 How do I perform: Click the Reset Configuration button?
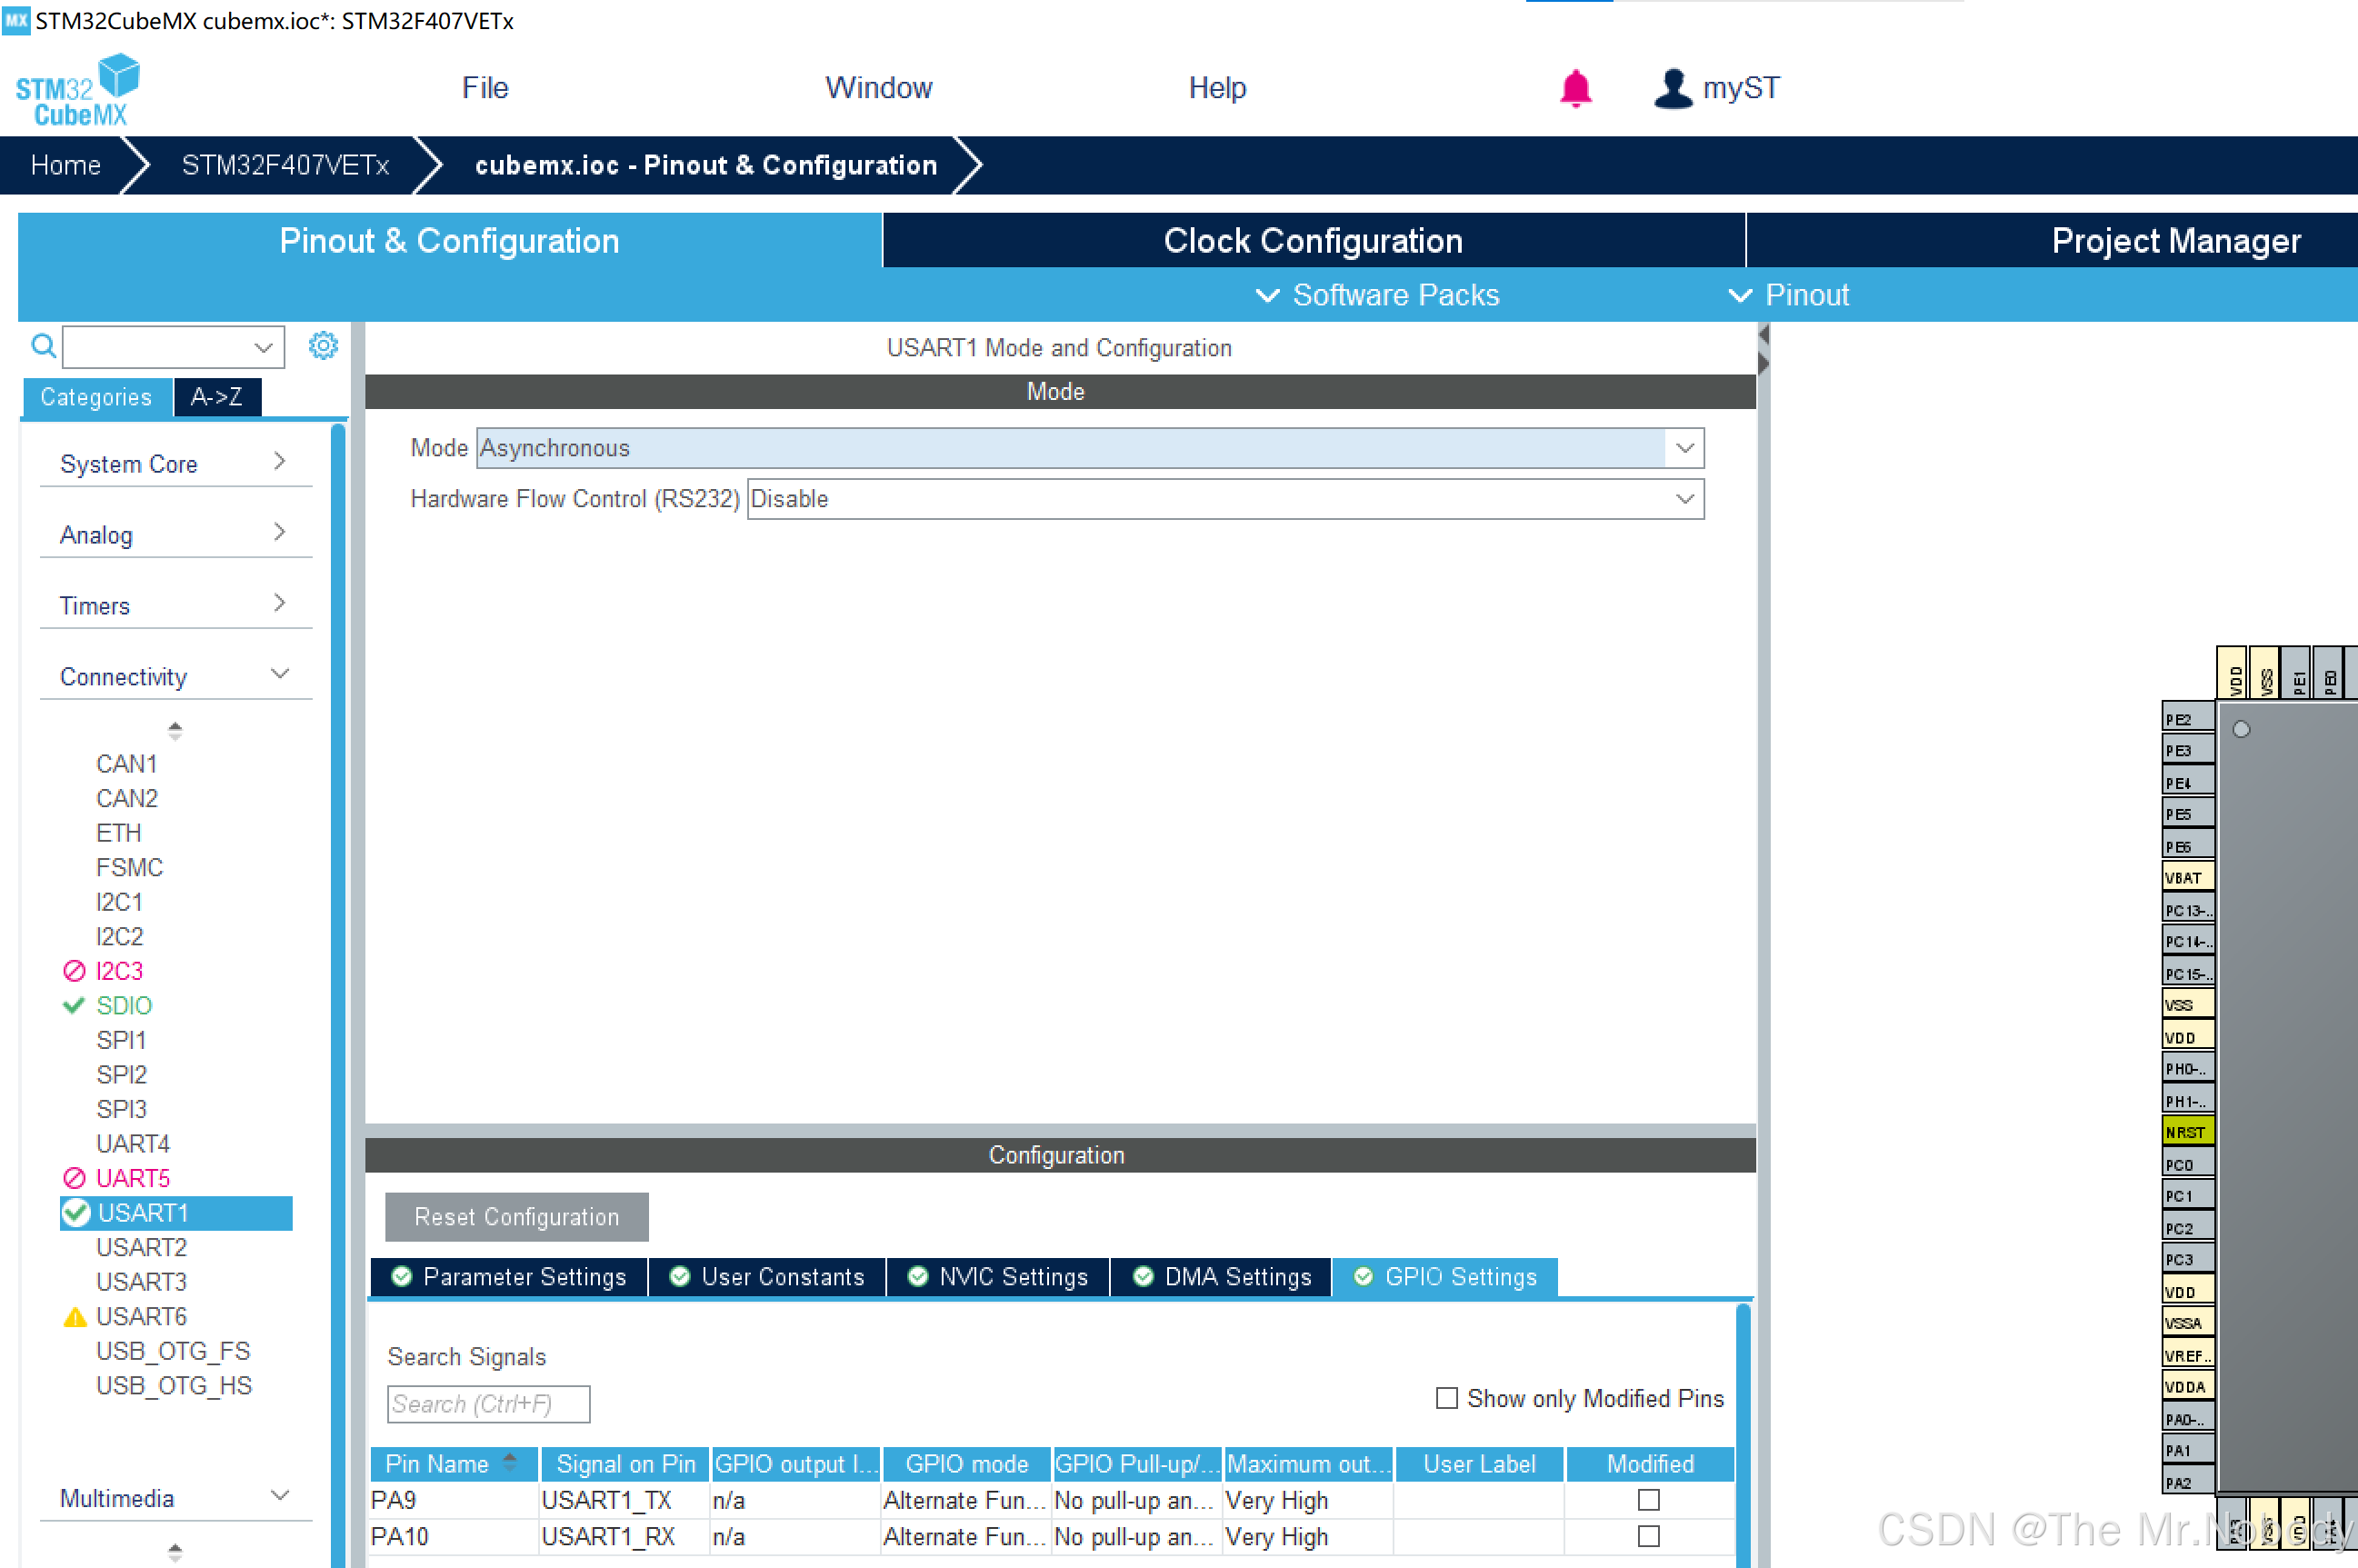coord(516,1217)
